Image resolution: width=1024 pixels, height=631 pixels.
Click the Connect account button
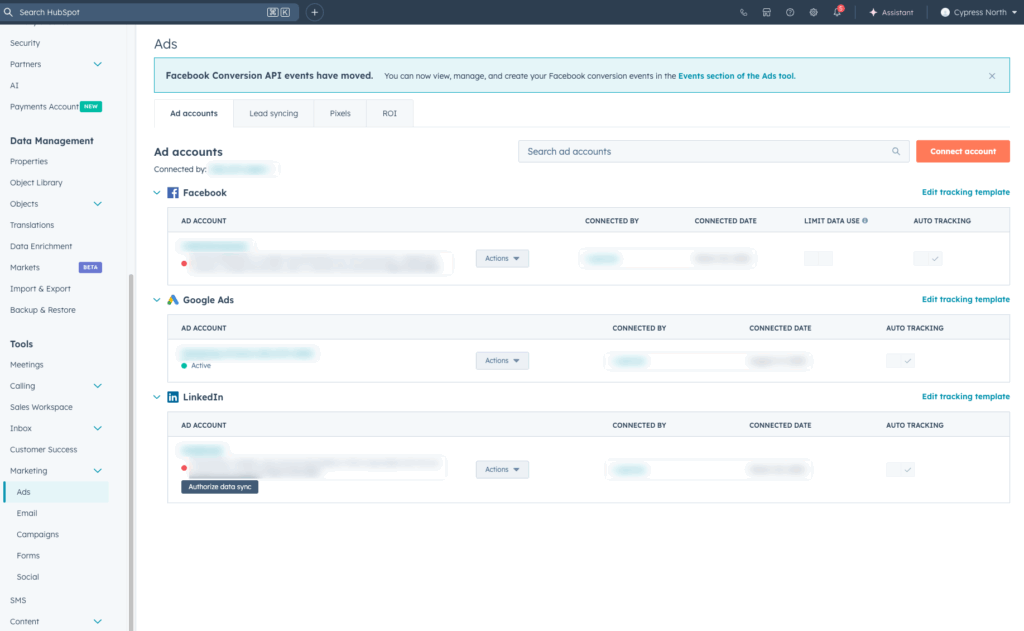point(962,151)
